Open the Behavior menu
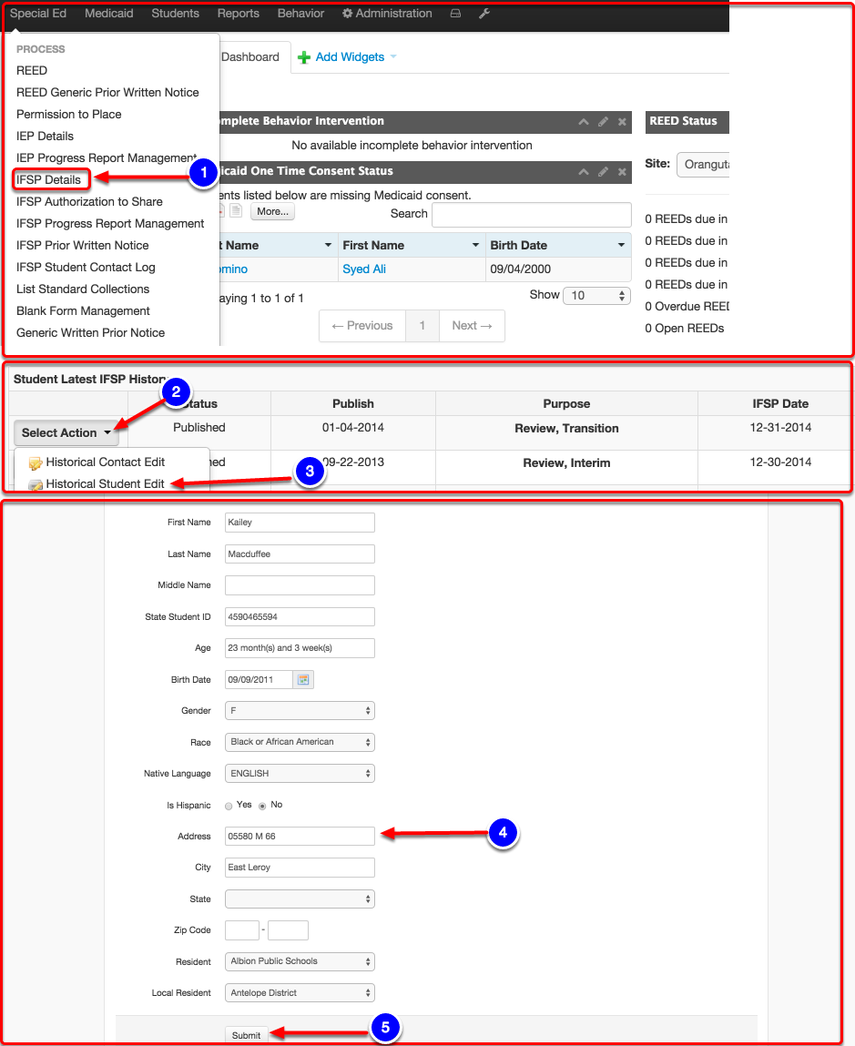The height and width of the screenshot is (1046, 855). coord(301,13)
